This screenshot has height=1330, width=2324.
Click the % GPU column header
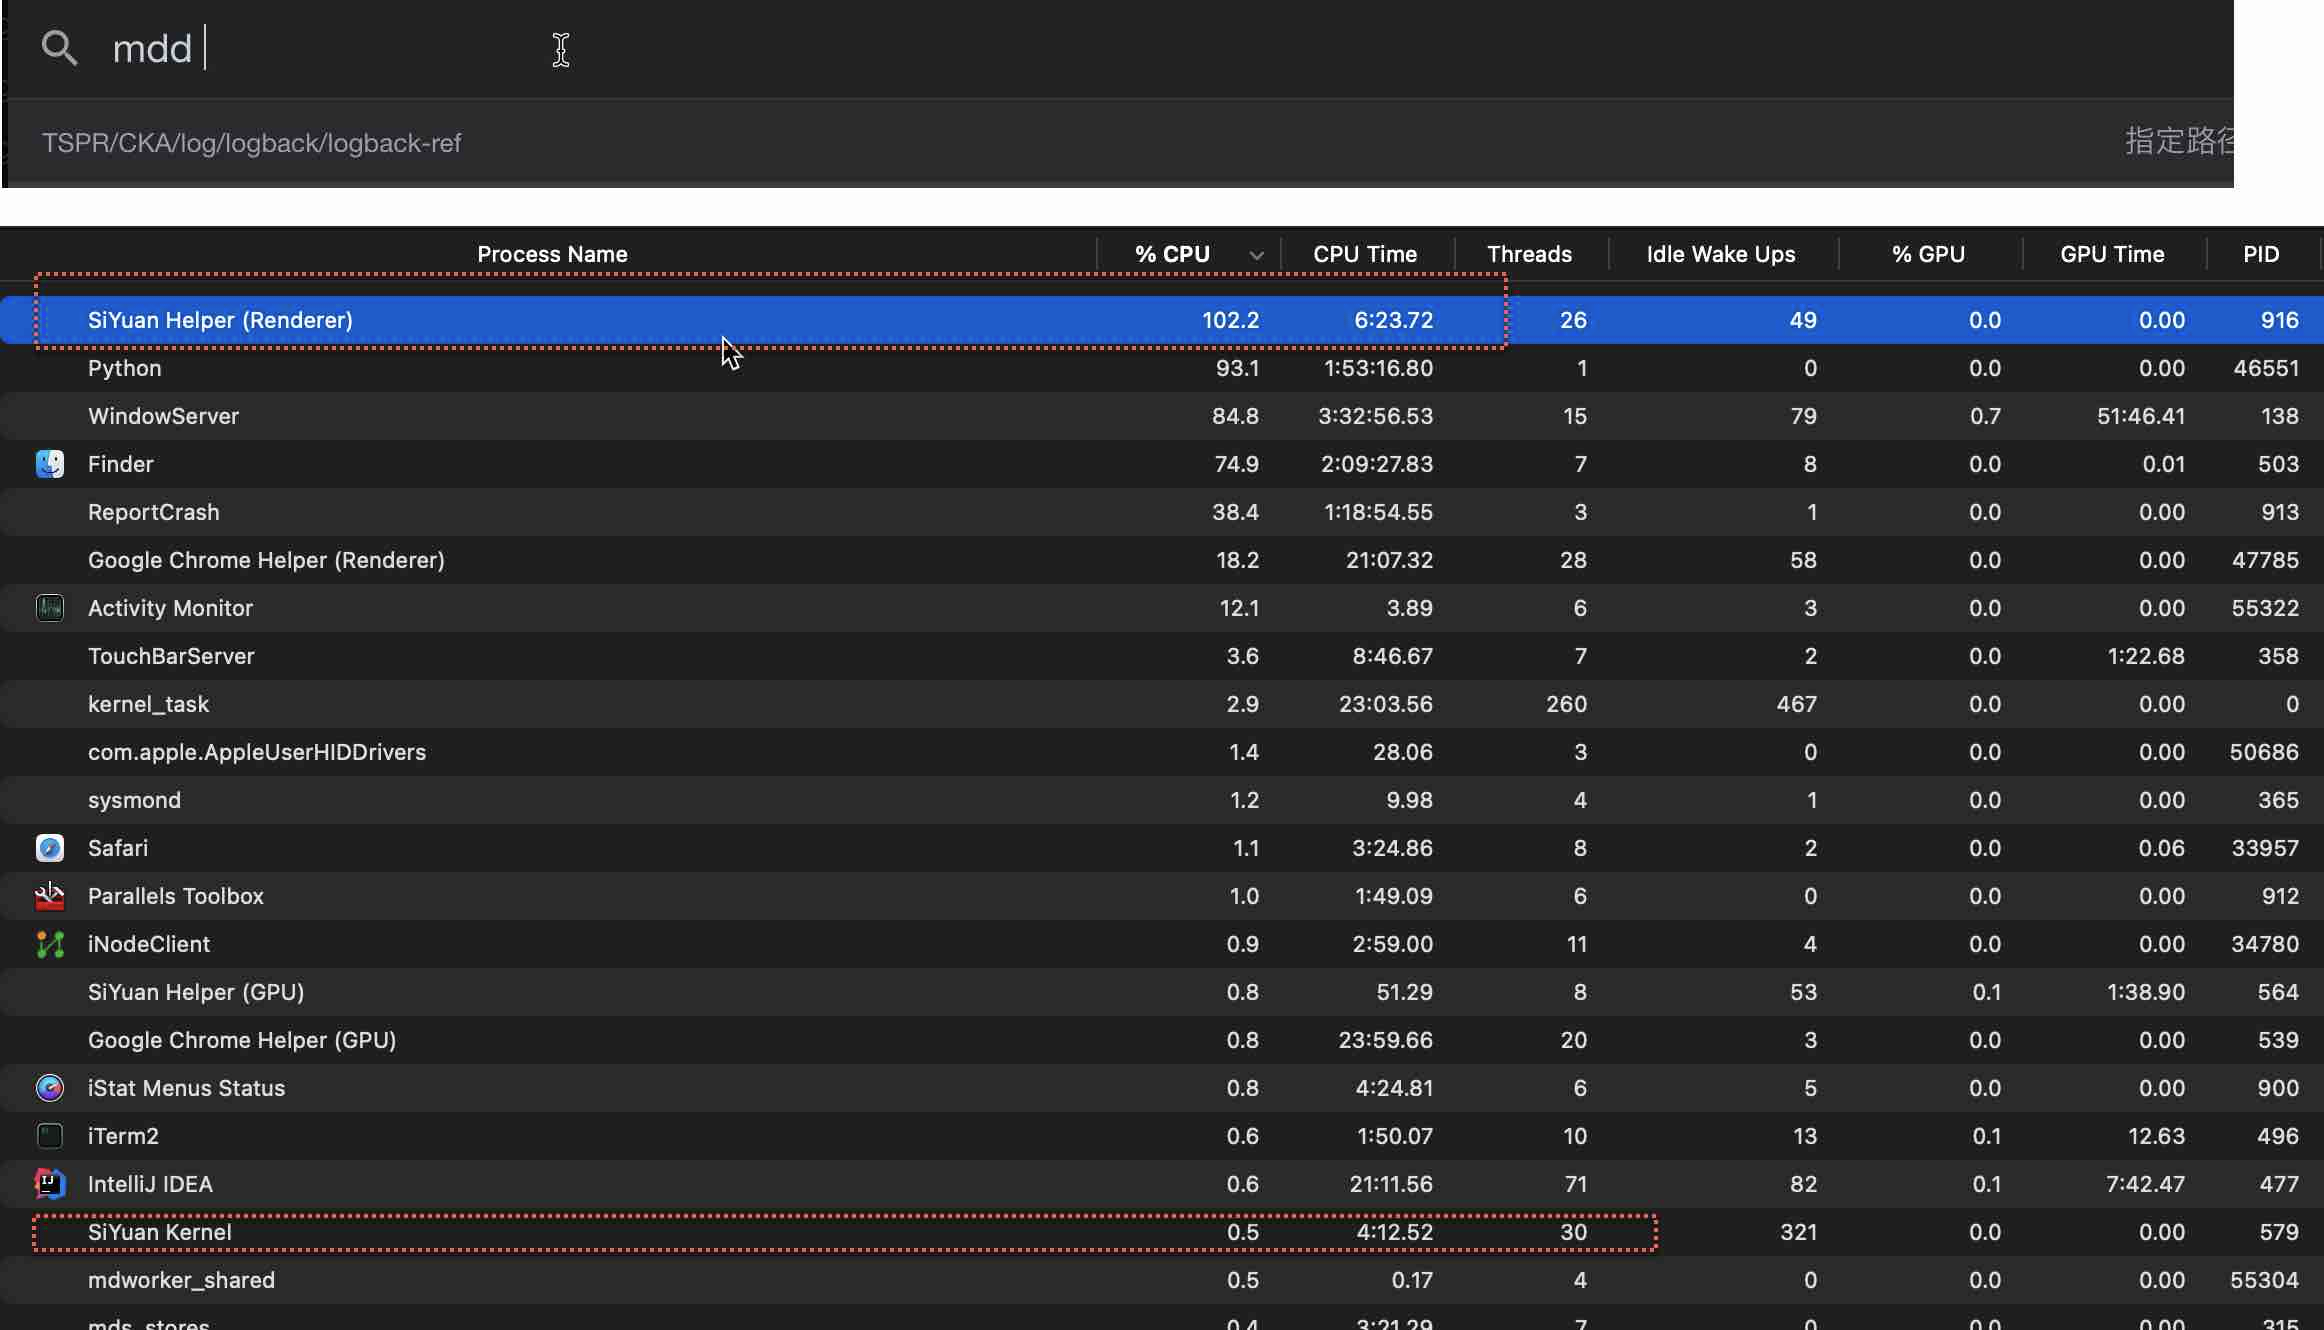[x=1928, y=254]
